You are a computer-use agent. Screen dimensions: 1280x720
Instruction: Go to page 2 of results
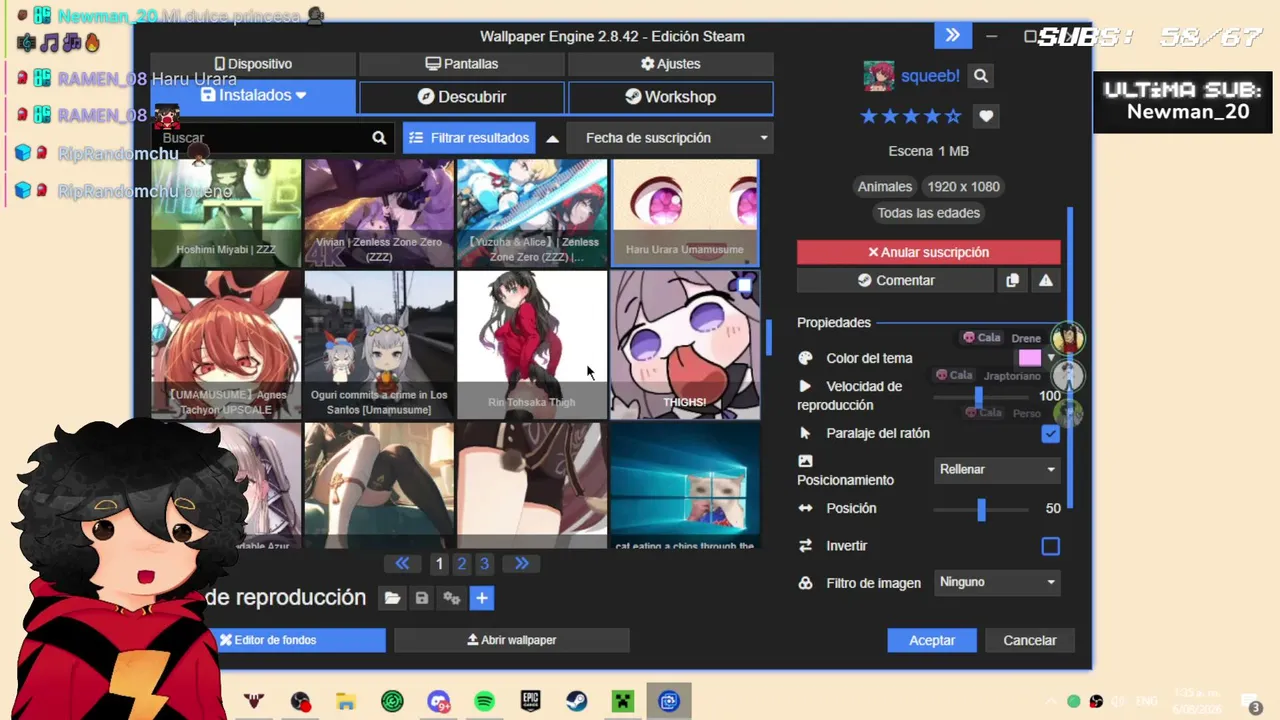[462, 564]
